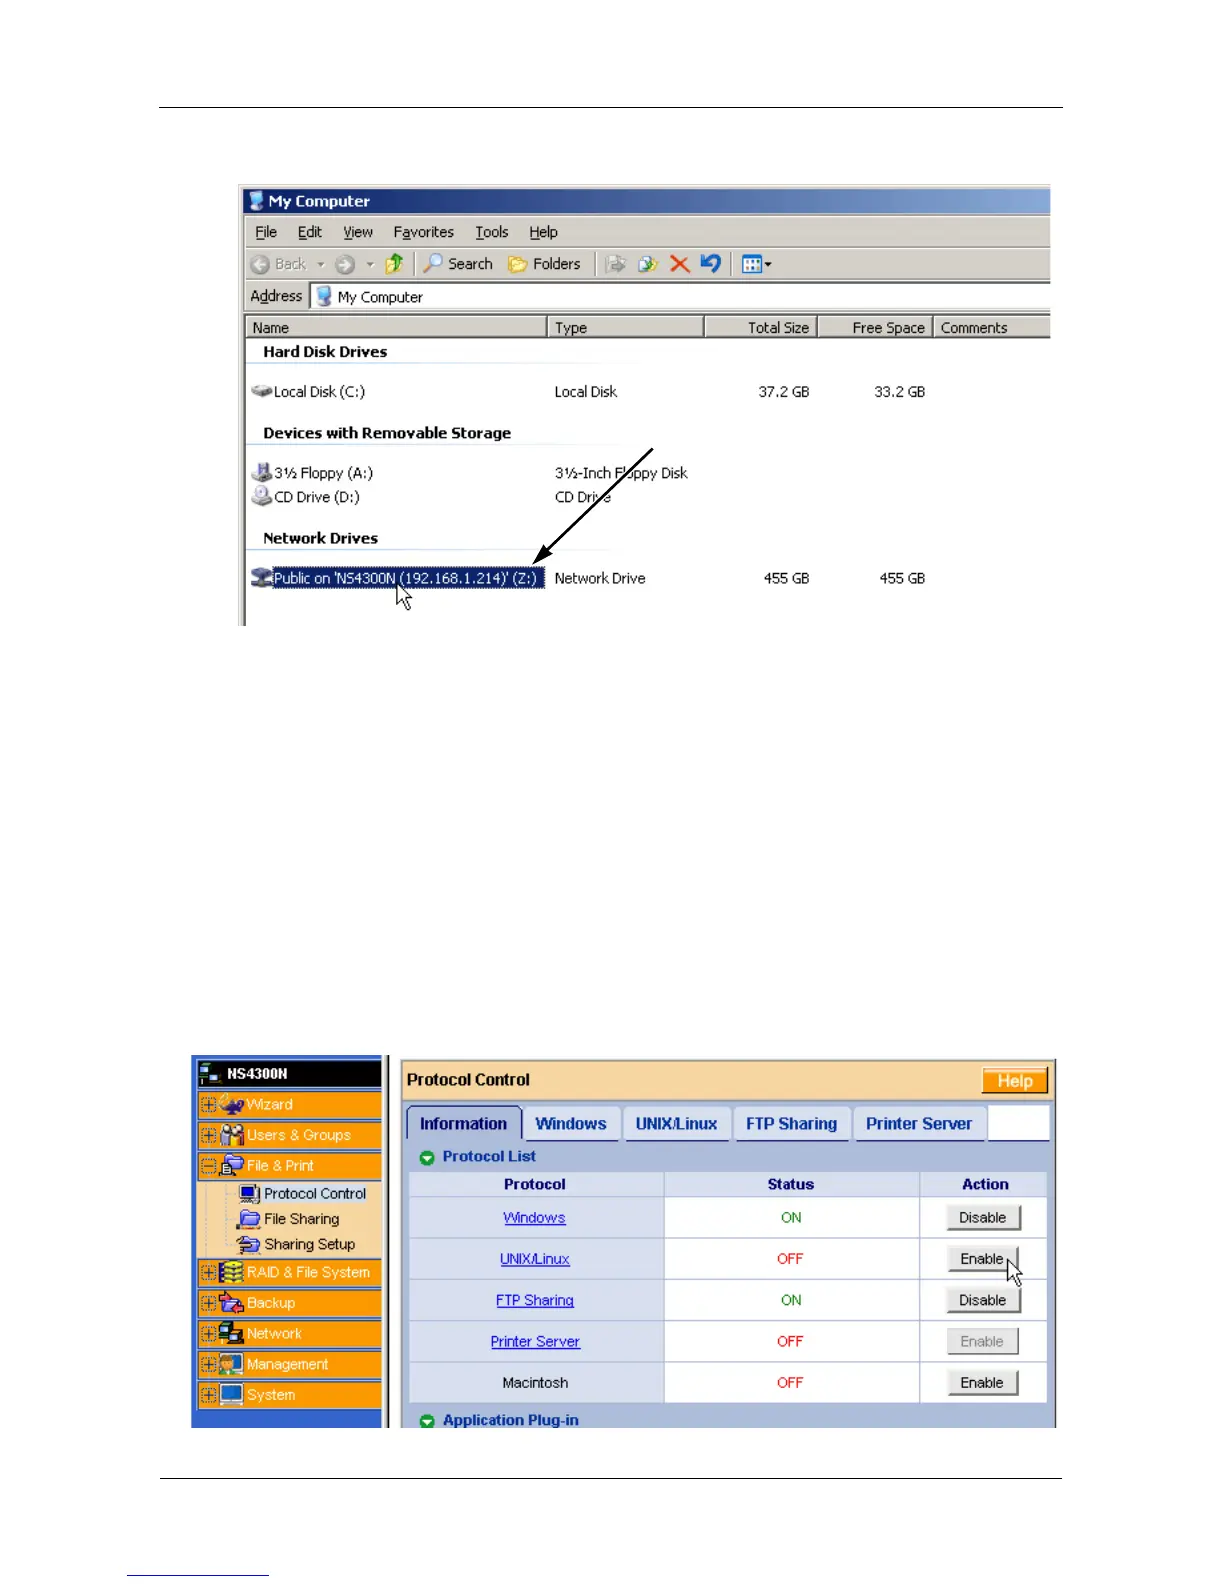Click the blue Undo arrow icon
Viewport: 1224px width, 1584px height.
point(711,263)
